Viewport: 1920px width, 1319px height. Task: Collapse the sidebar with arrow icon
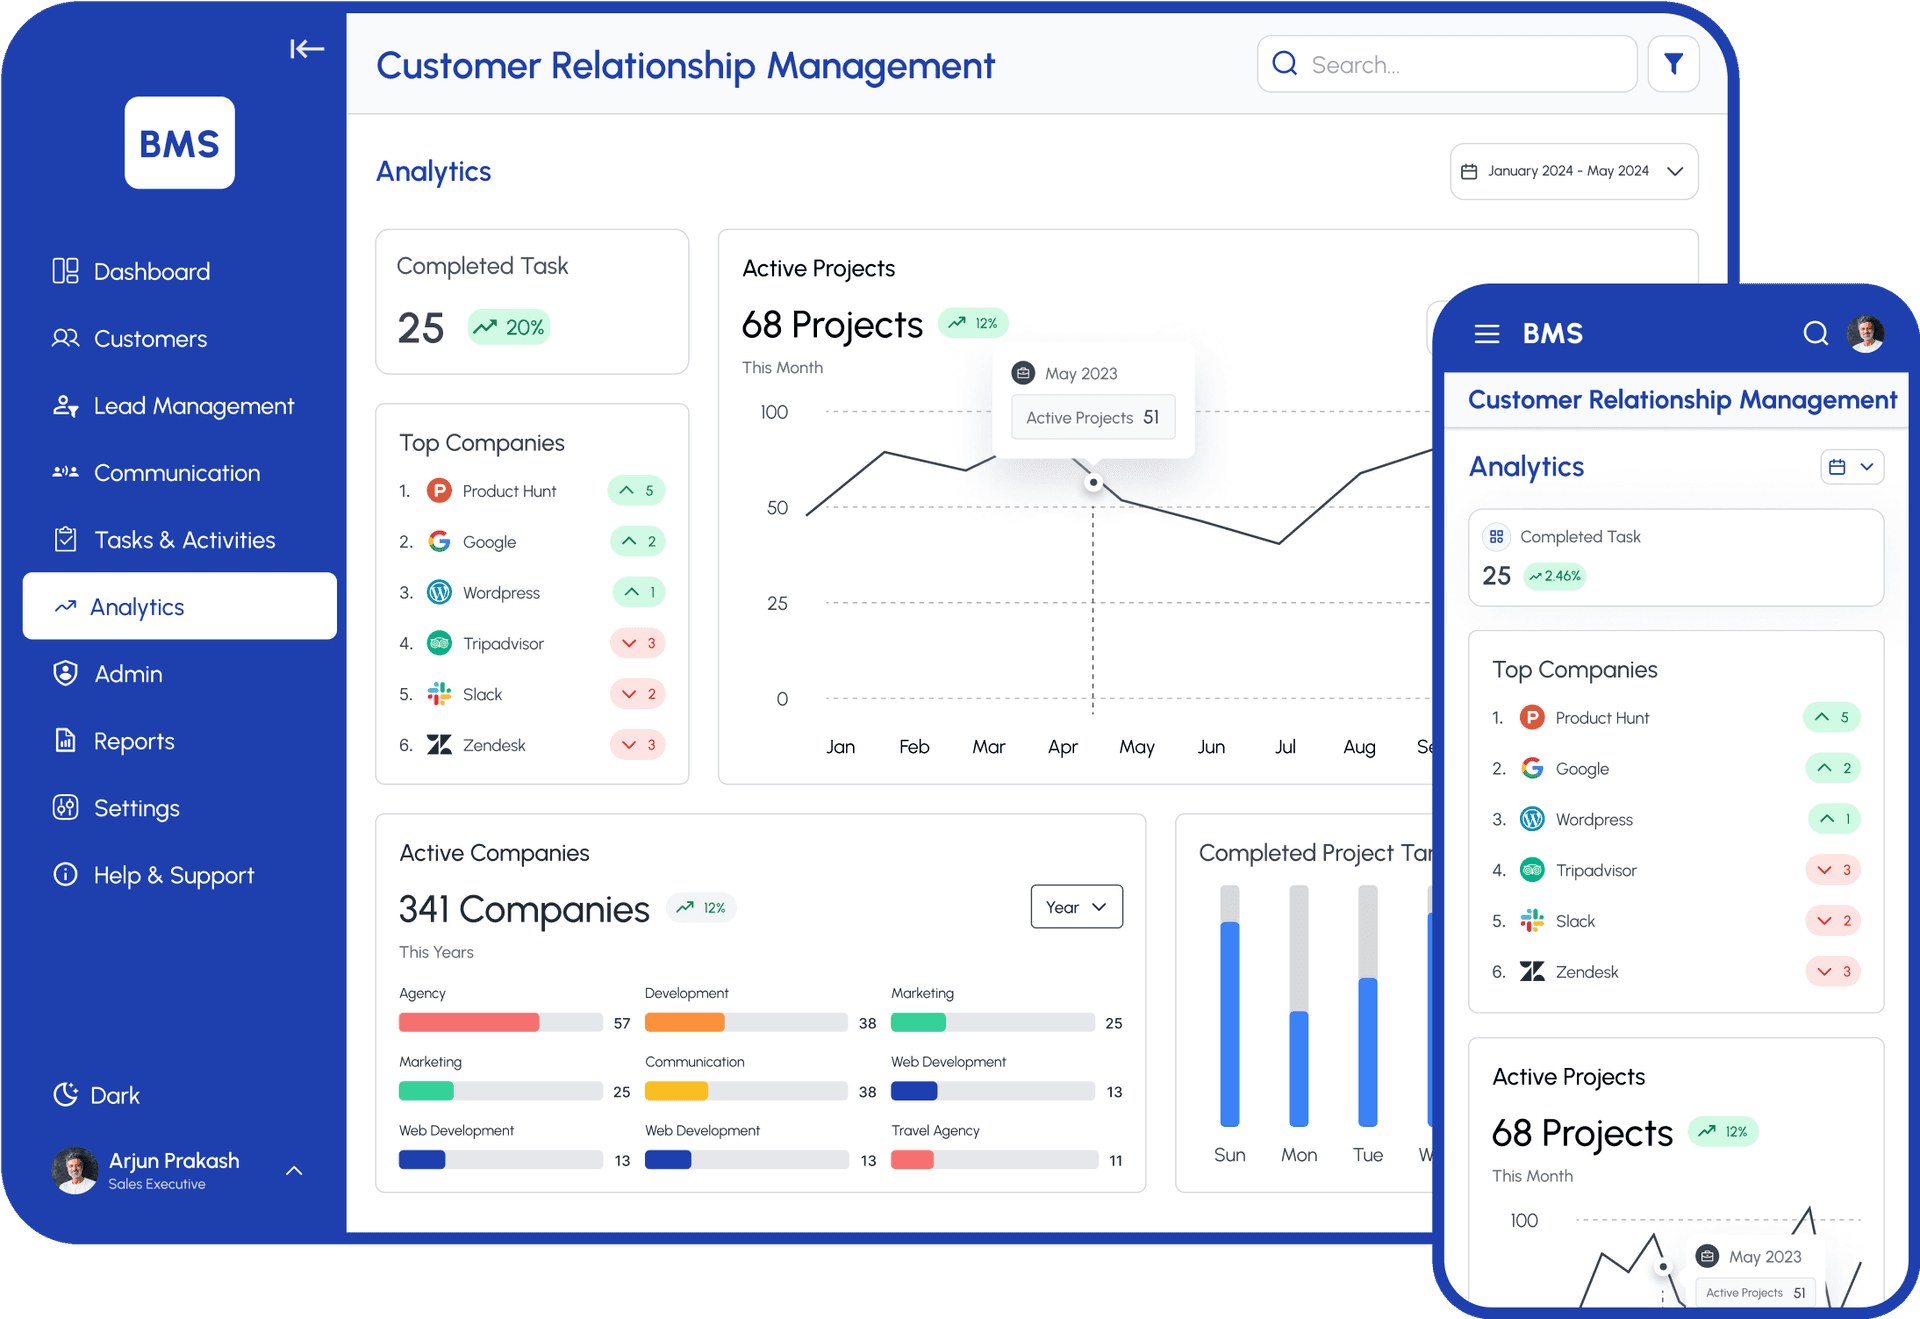coord(306,49)
